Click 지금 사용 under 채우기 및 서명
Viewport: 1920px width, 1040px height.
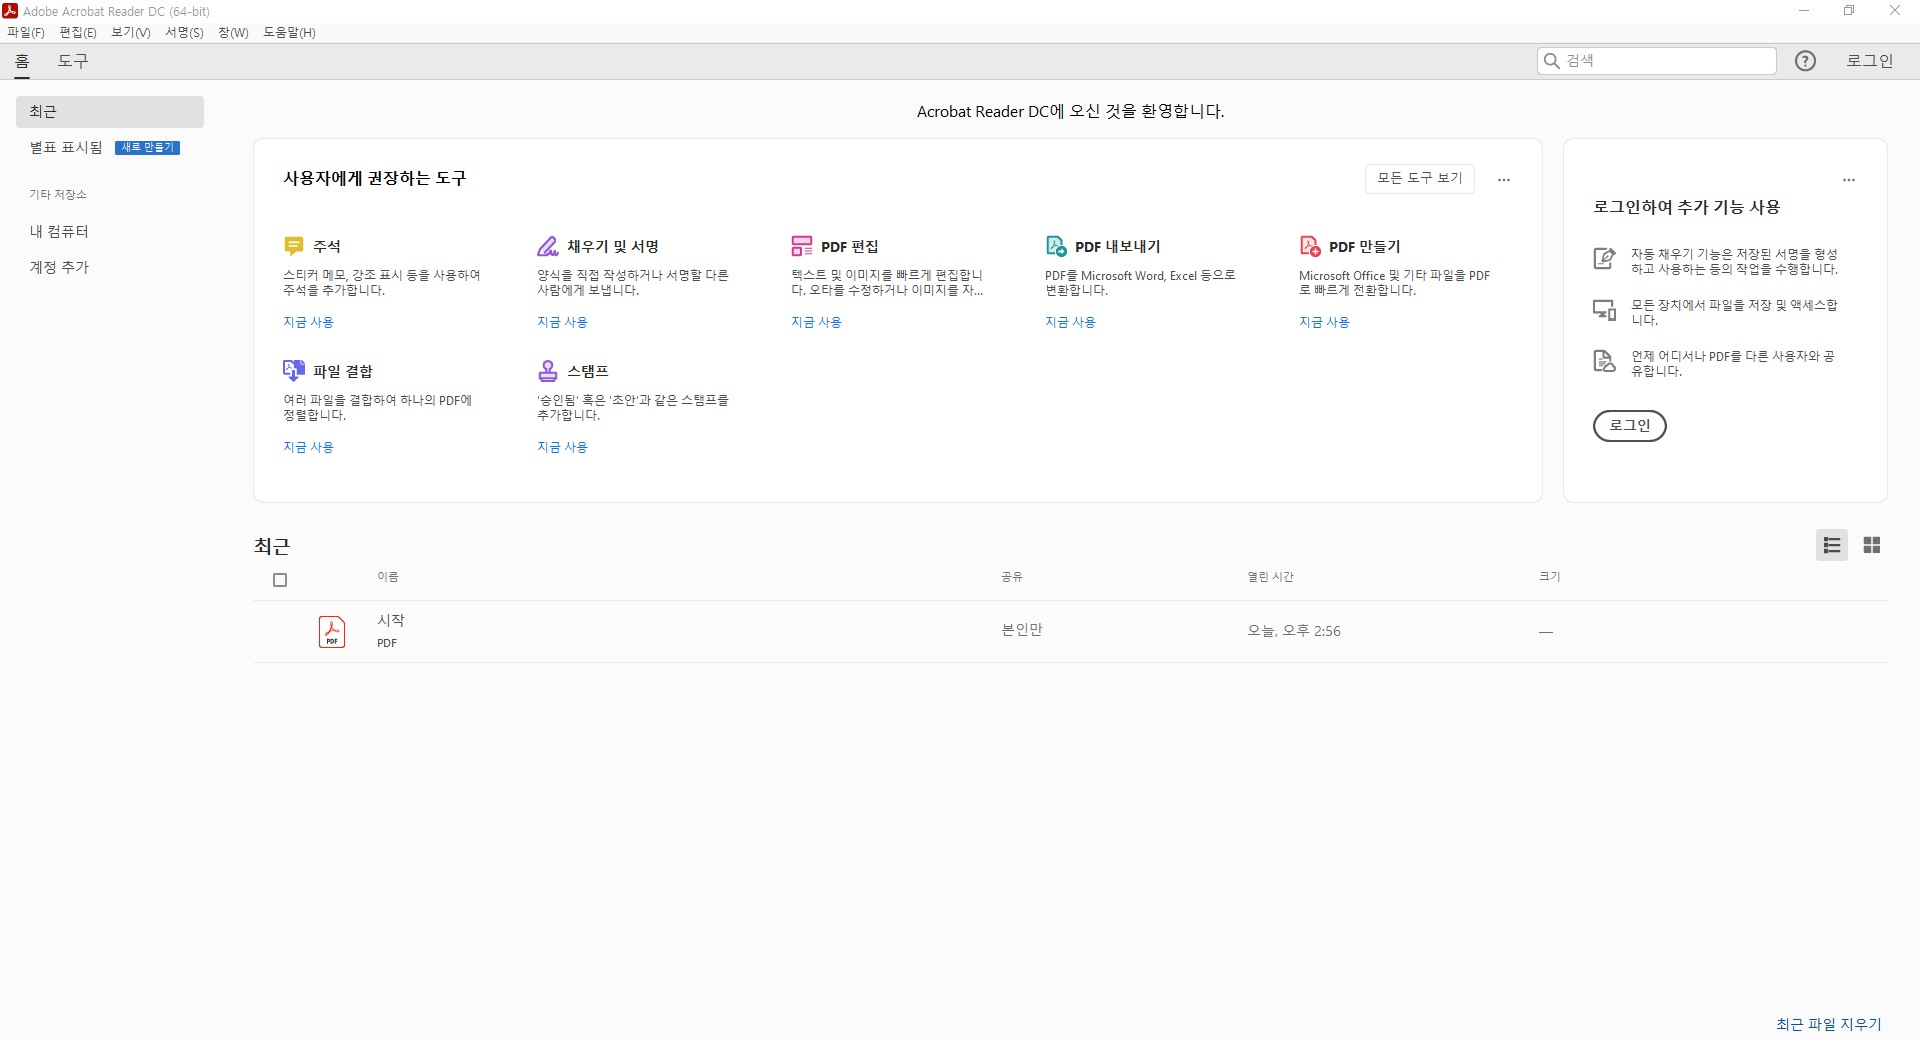coord(562,322)
